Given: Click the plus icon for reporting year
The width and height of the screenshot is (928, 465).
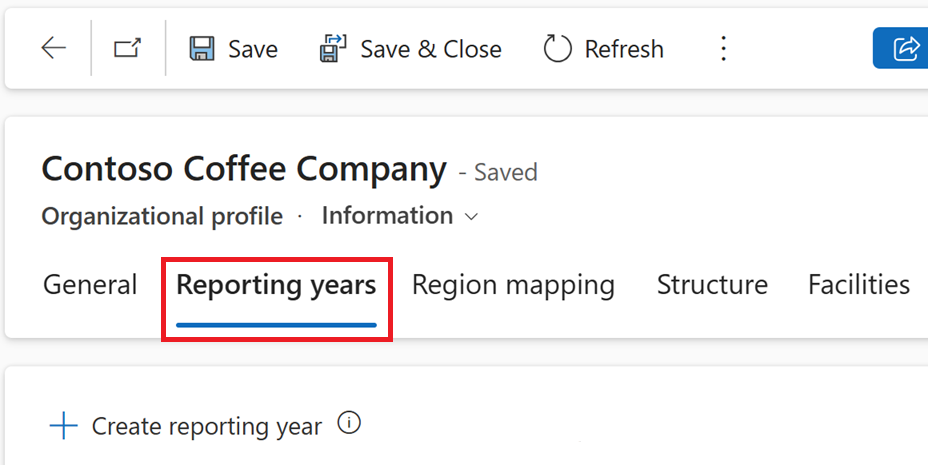Looking at the screenshot, I should (x=63, y=427).
